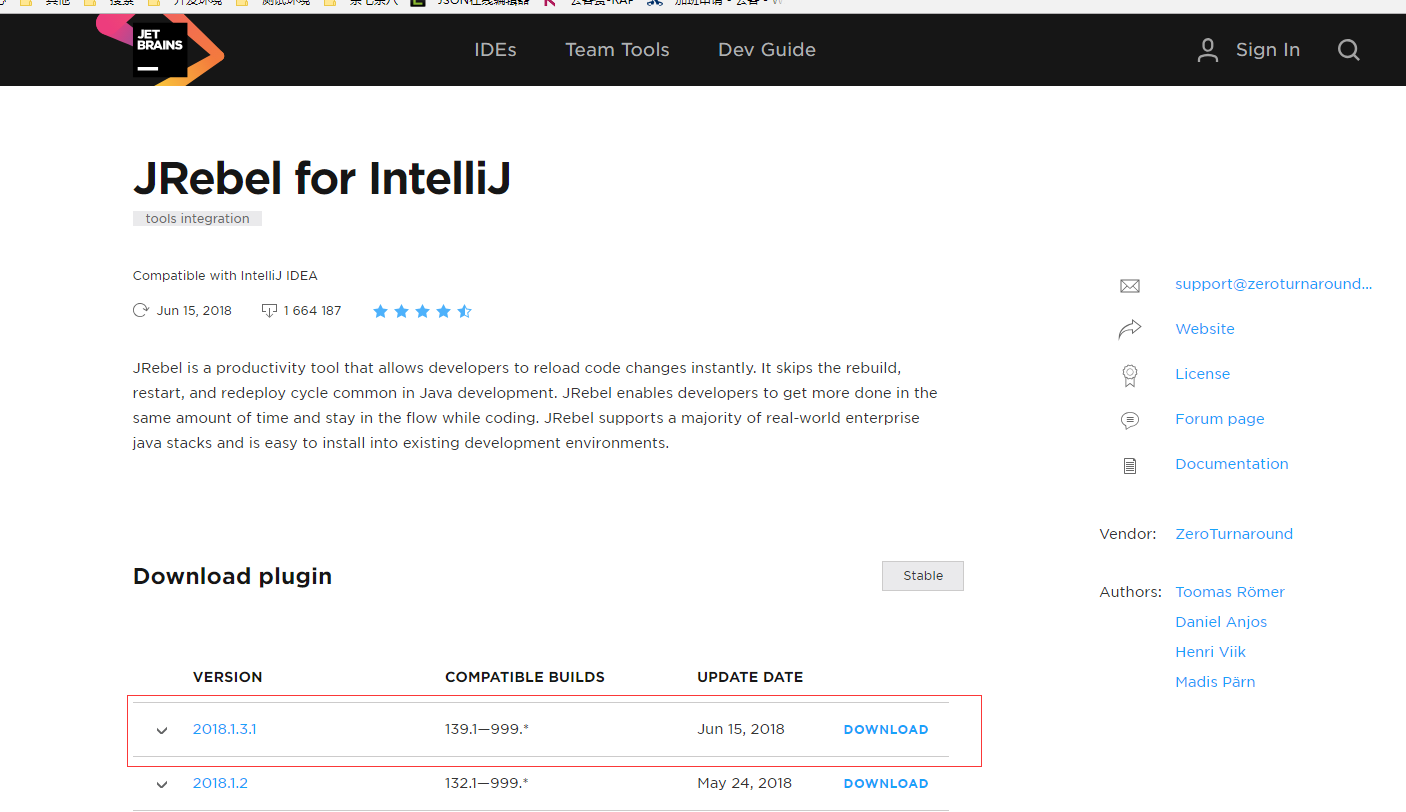Click the Sign In user icon

tap(1207, 50)
